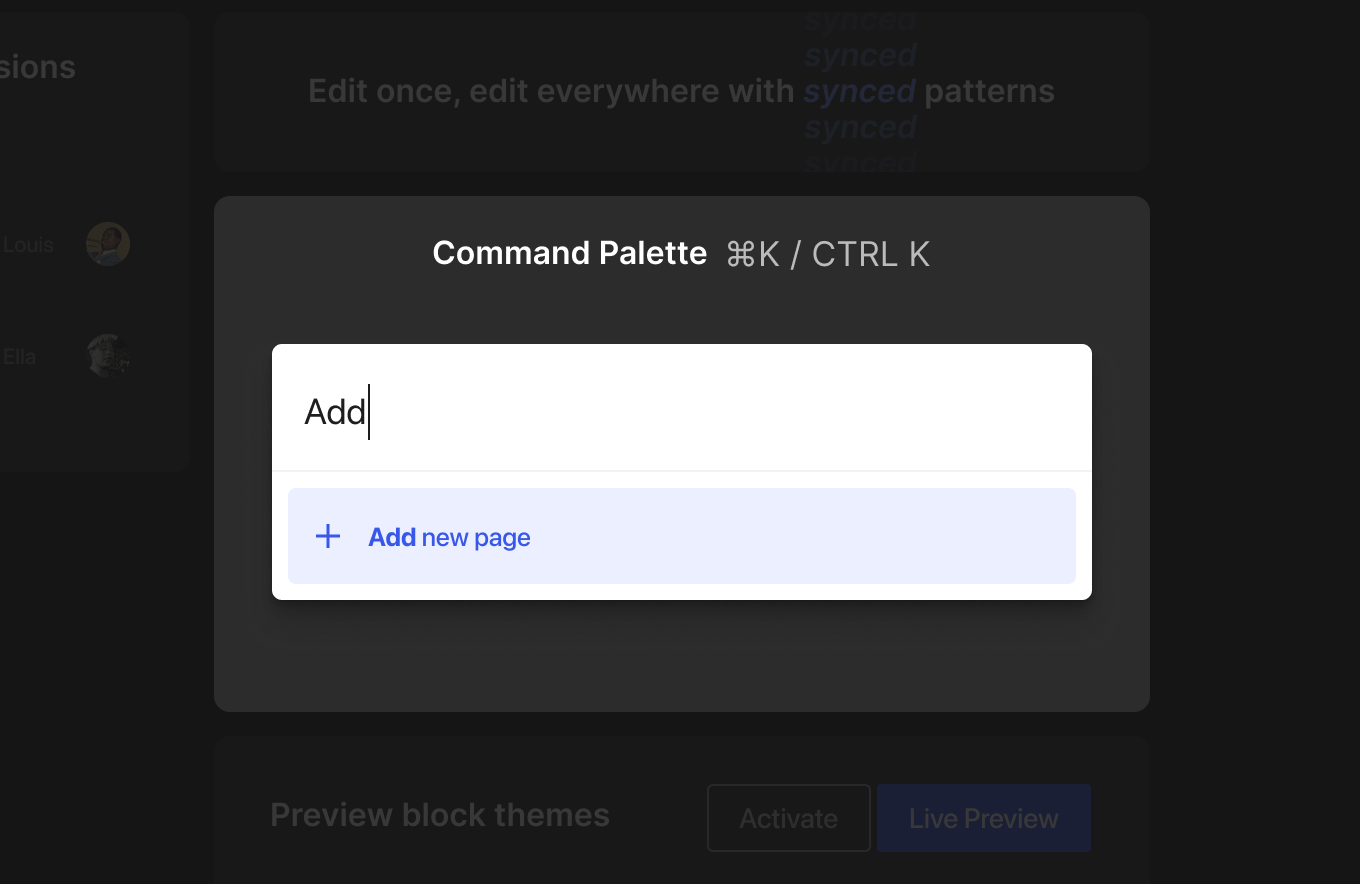This screenshot has width=1360, height=884.
Task: Click the "Preview block themes" heading
Action: (440, 815)
